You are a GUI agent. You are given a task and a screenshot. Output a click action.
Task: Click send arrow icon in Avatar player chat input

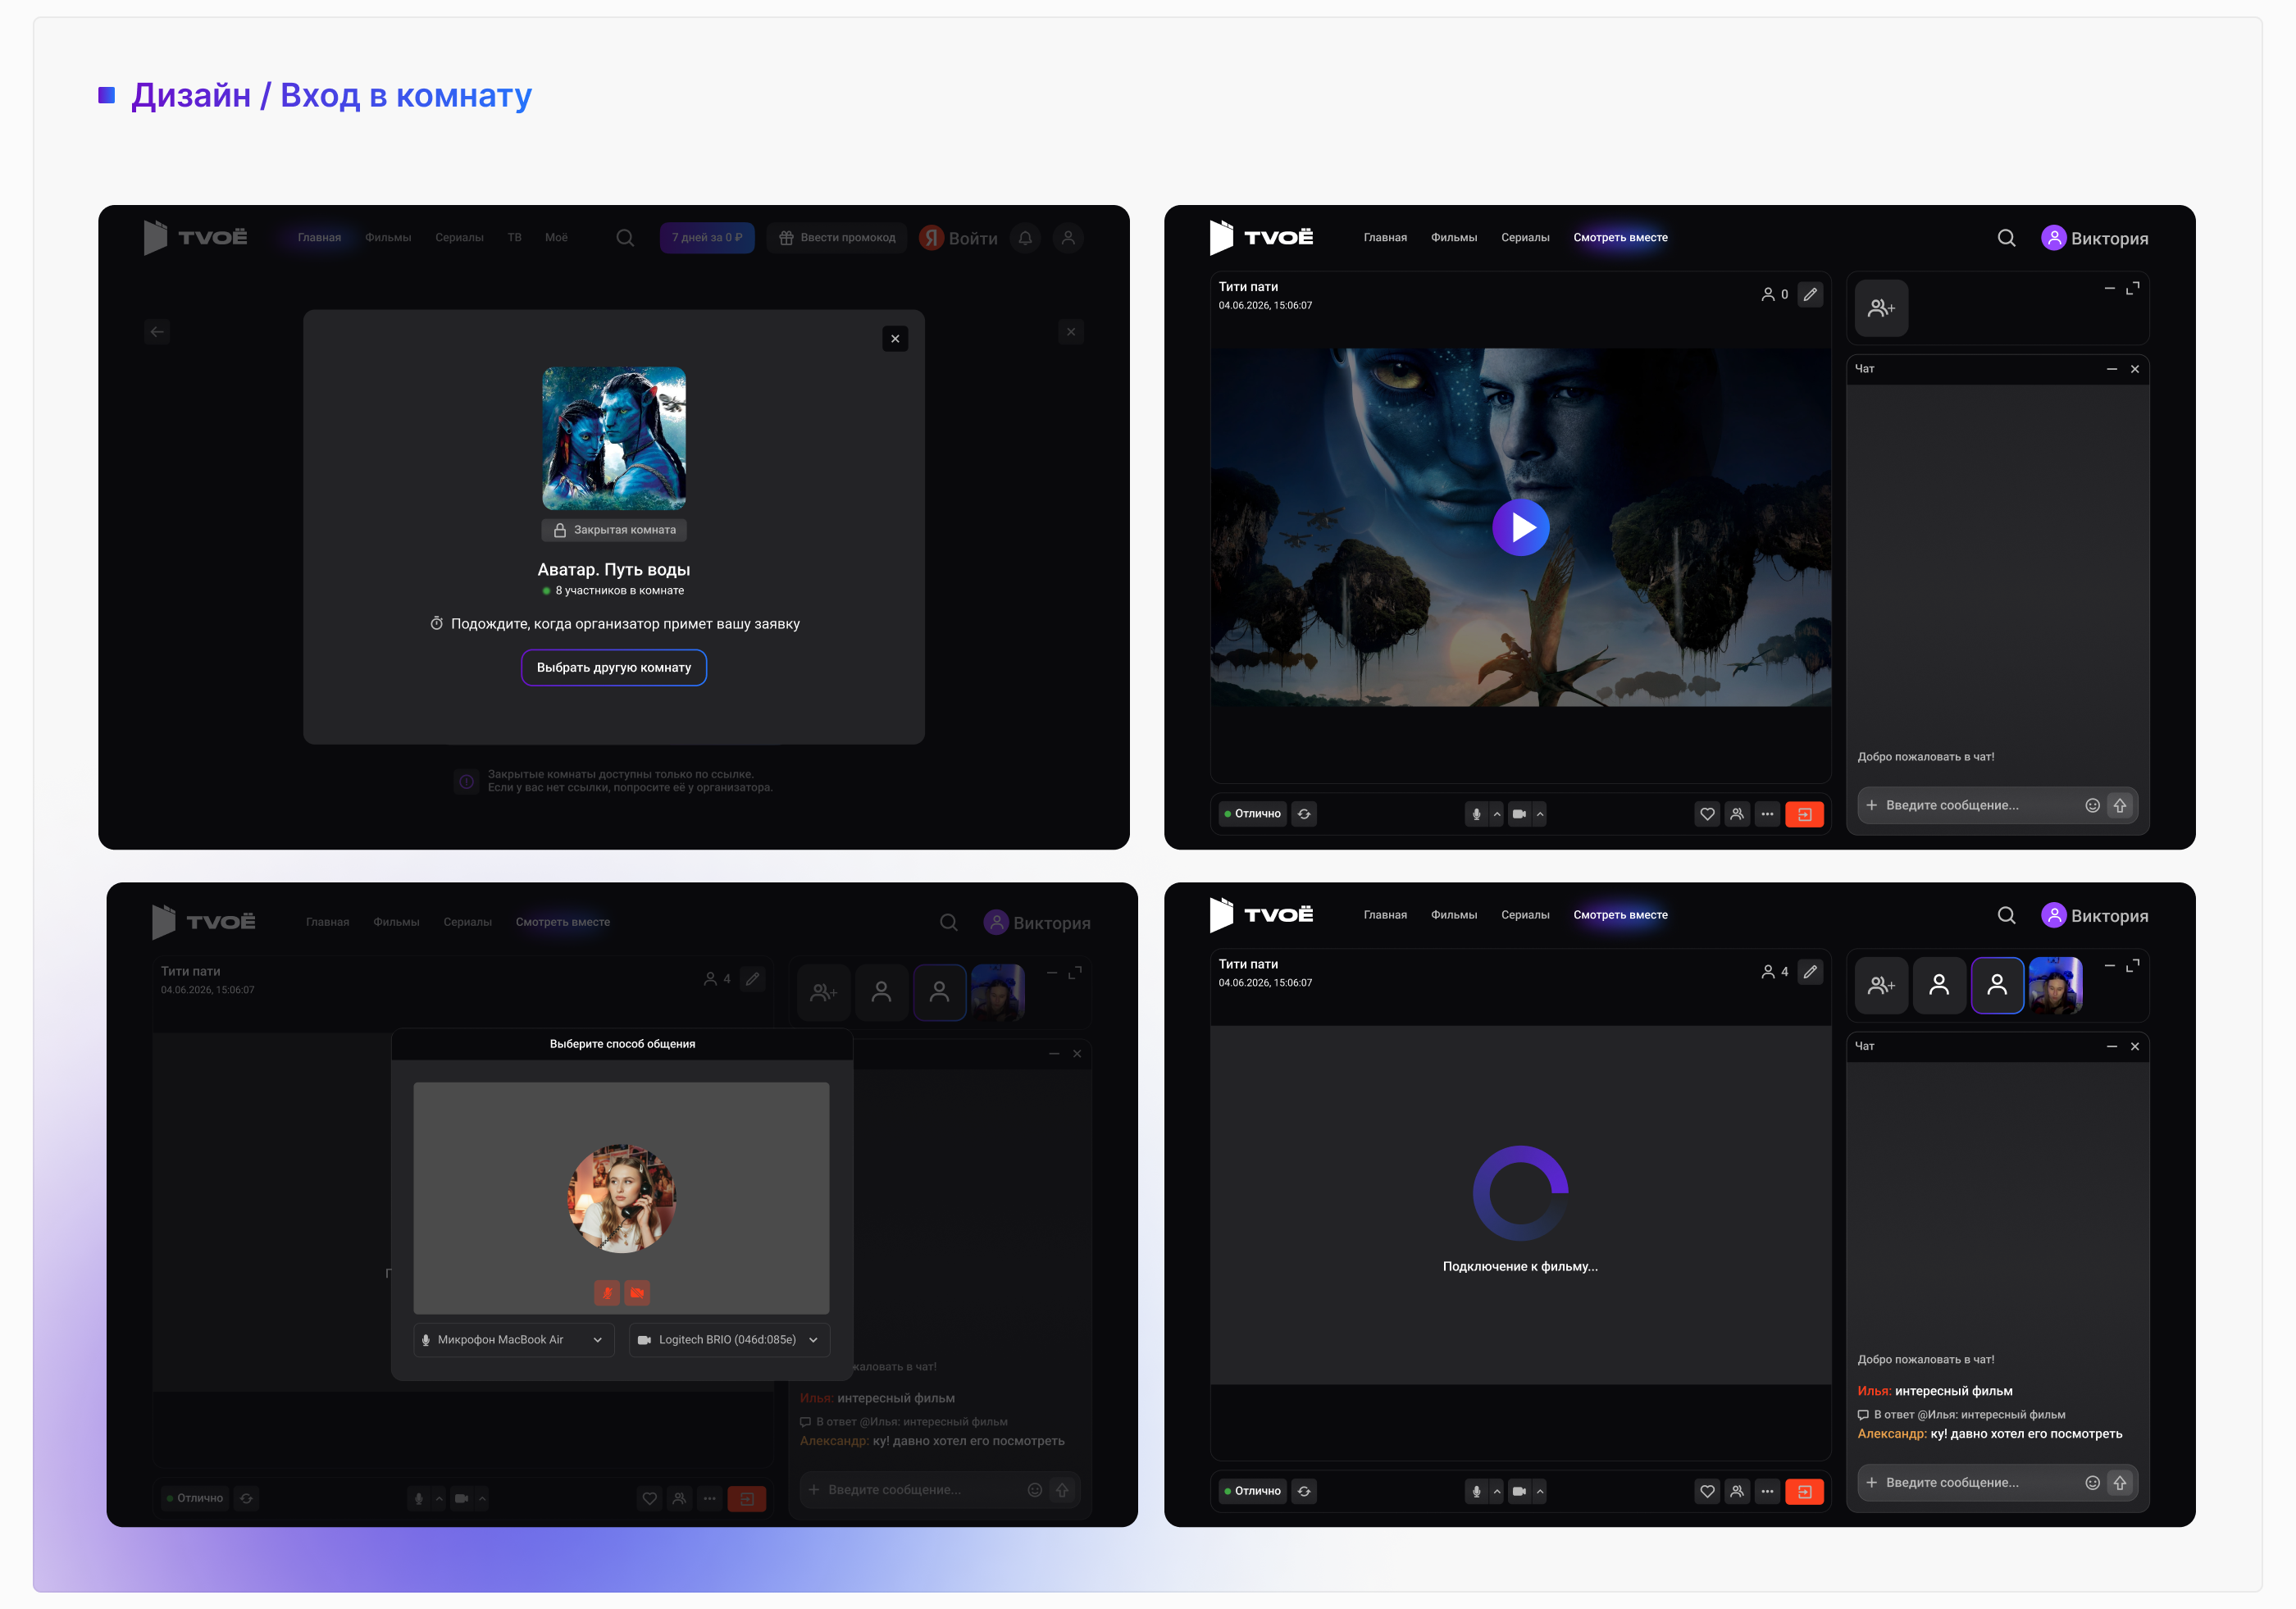pos(2120,805)
